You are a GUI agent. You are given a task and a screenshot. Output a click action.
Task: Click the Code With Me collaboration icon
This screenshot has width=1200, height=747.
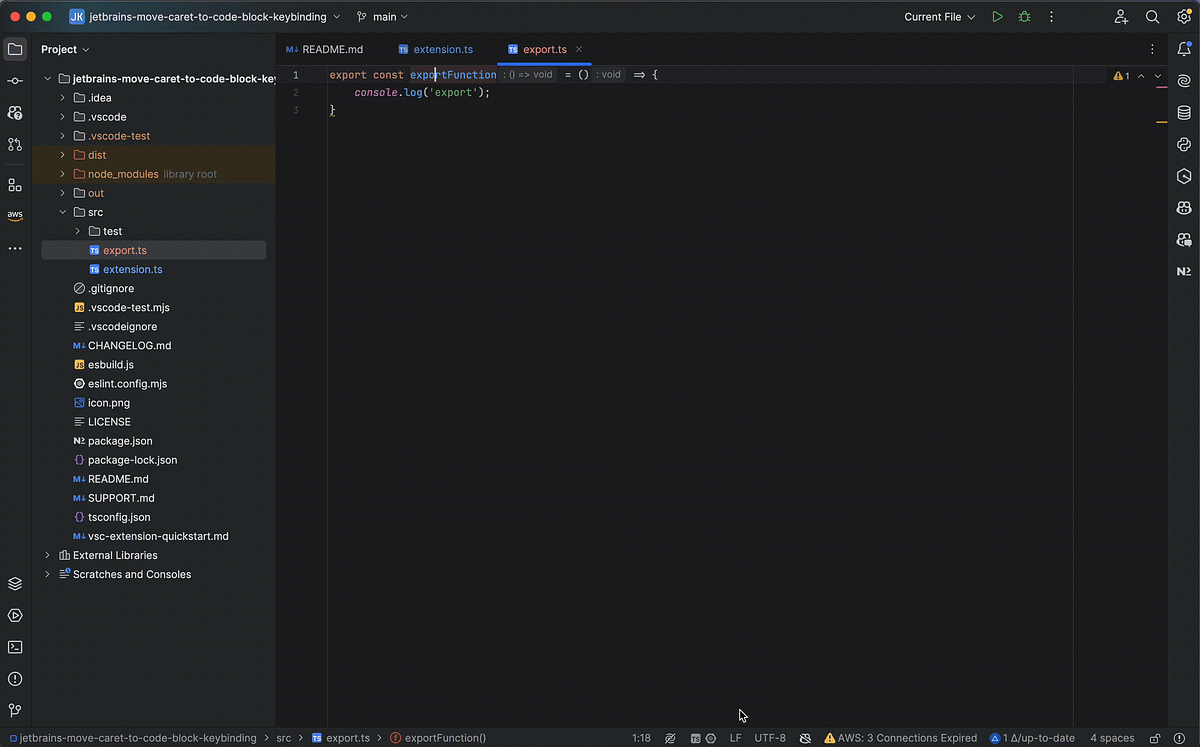[x=1122, y=16]
